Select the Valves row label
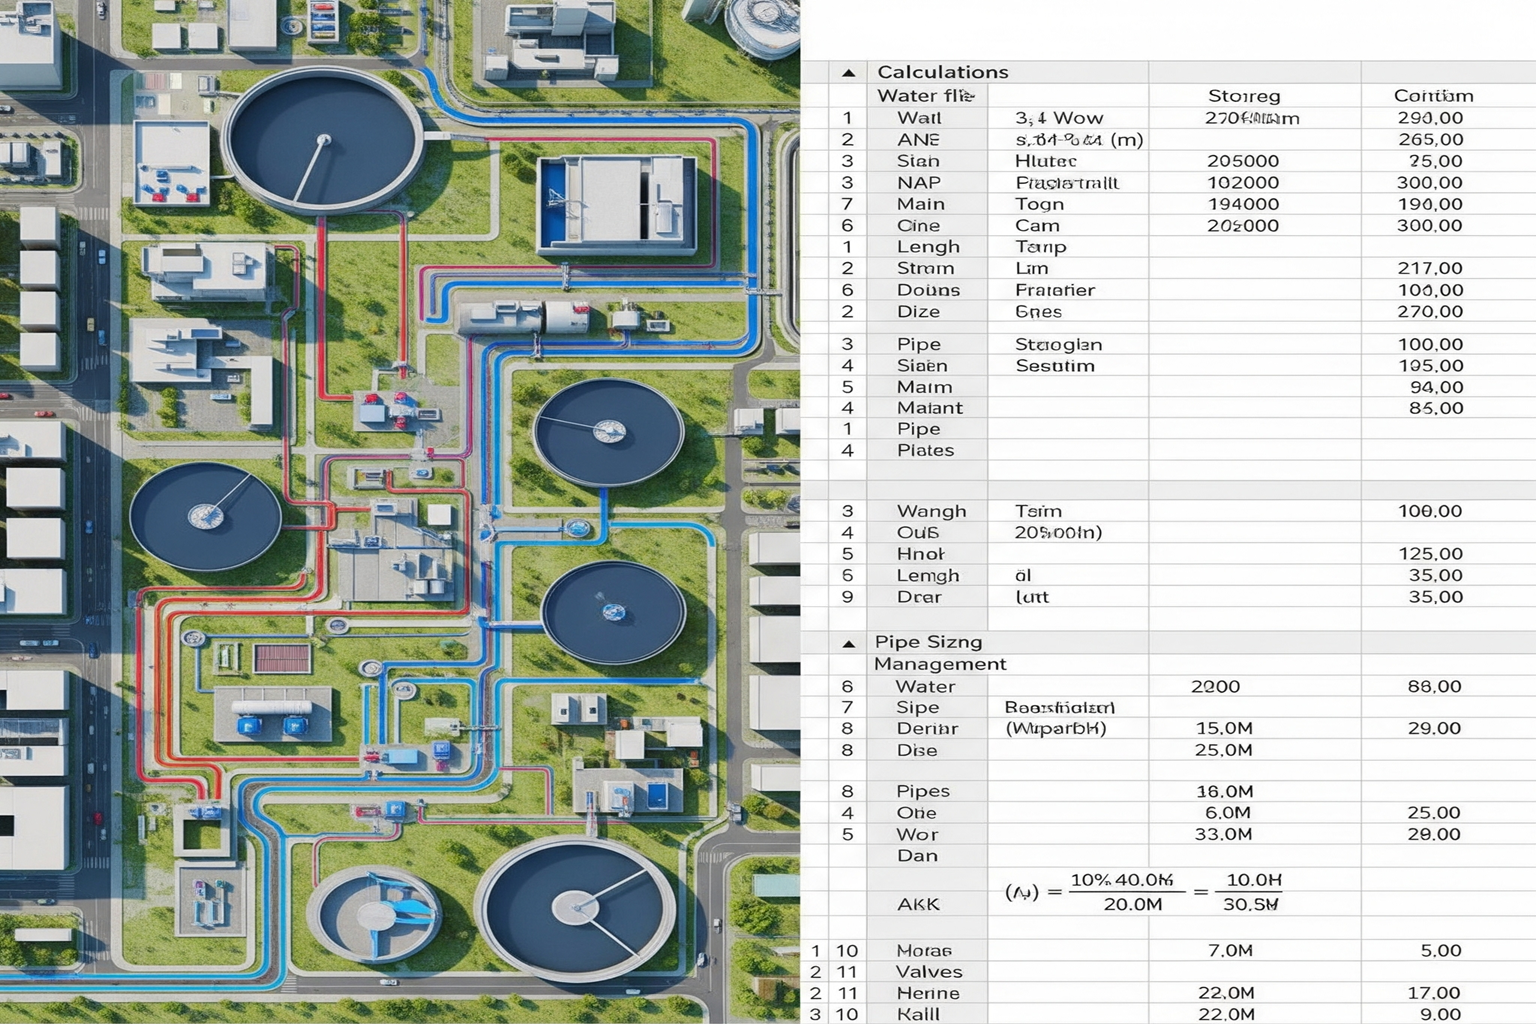Viewport: 1536px width, 1024px height. tap(929, 972)
